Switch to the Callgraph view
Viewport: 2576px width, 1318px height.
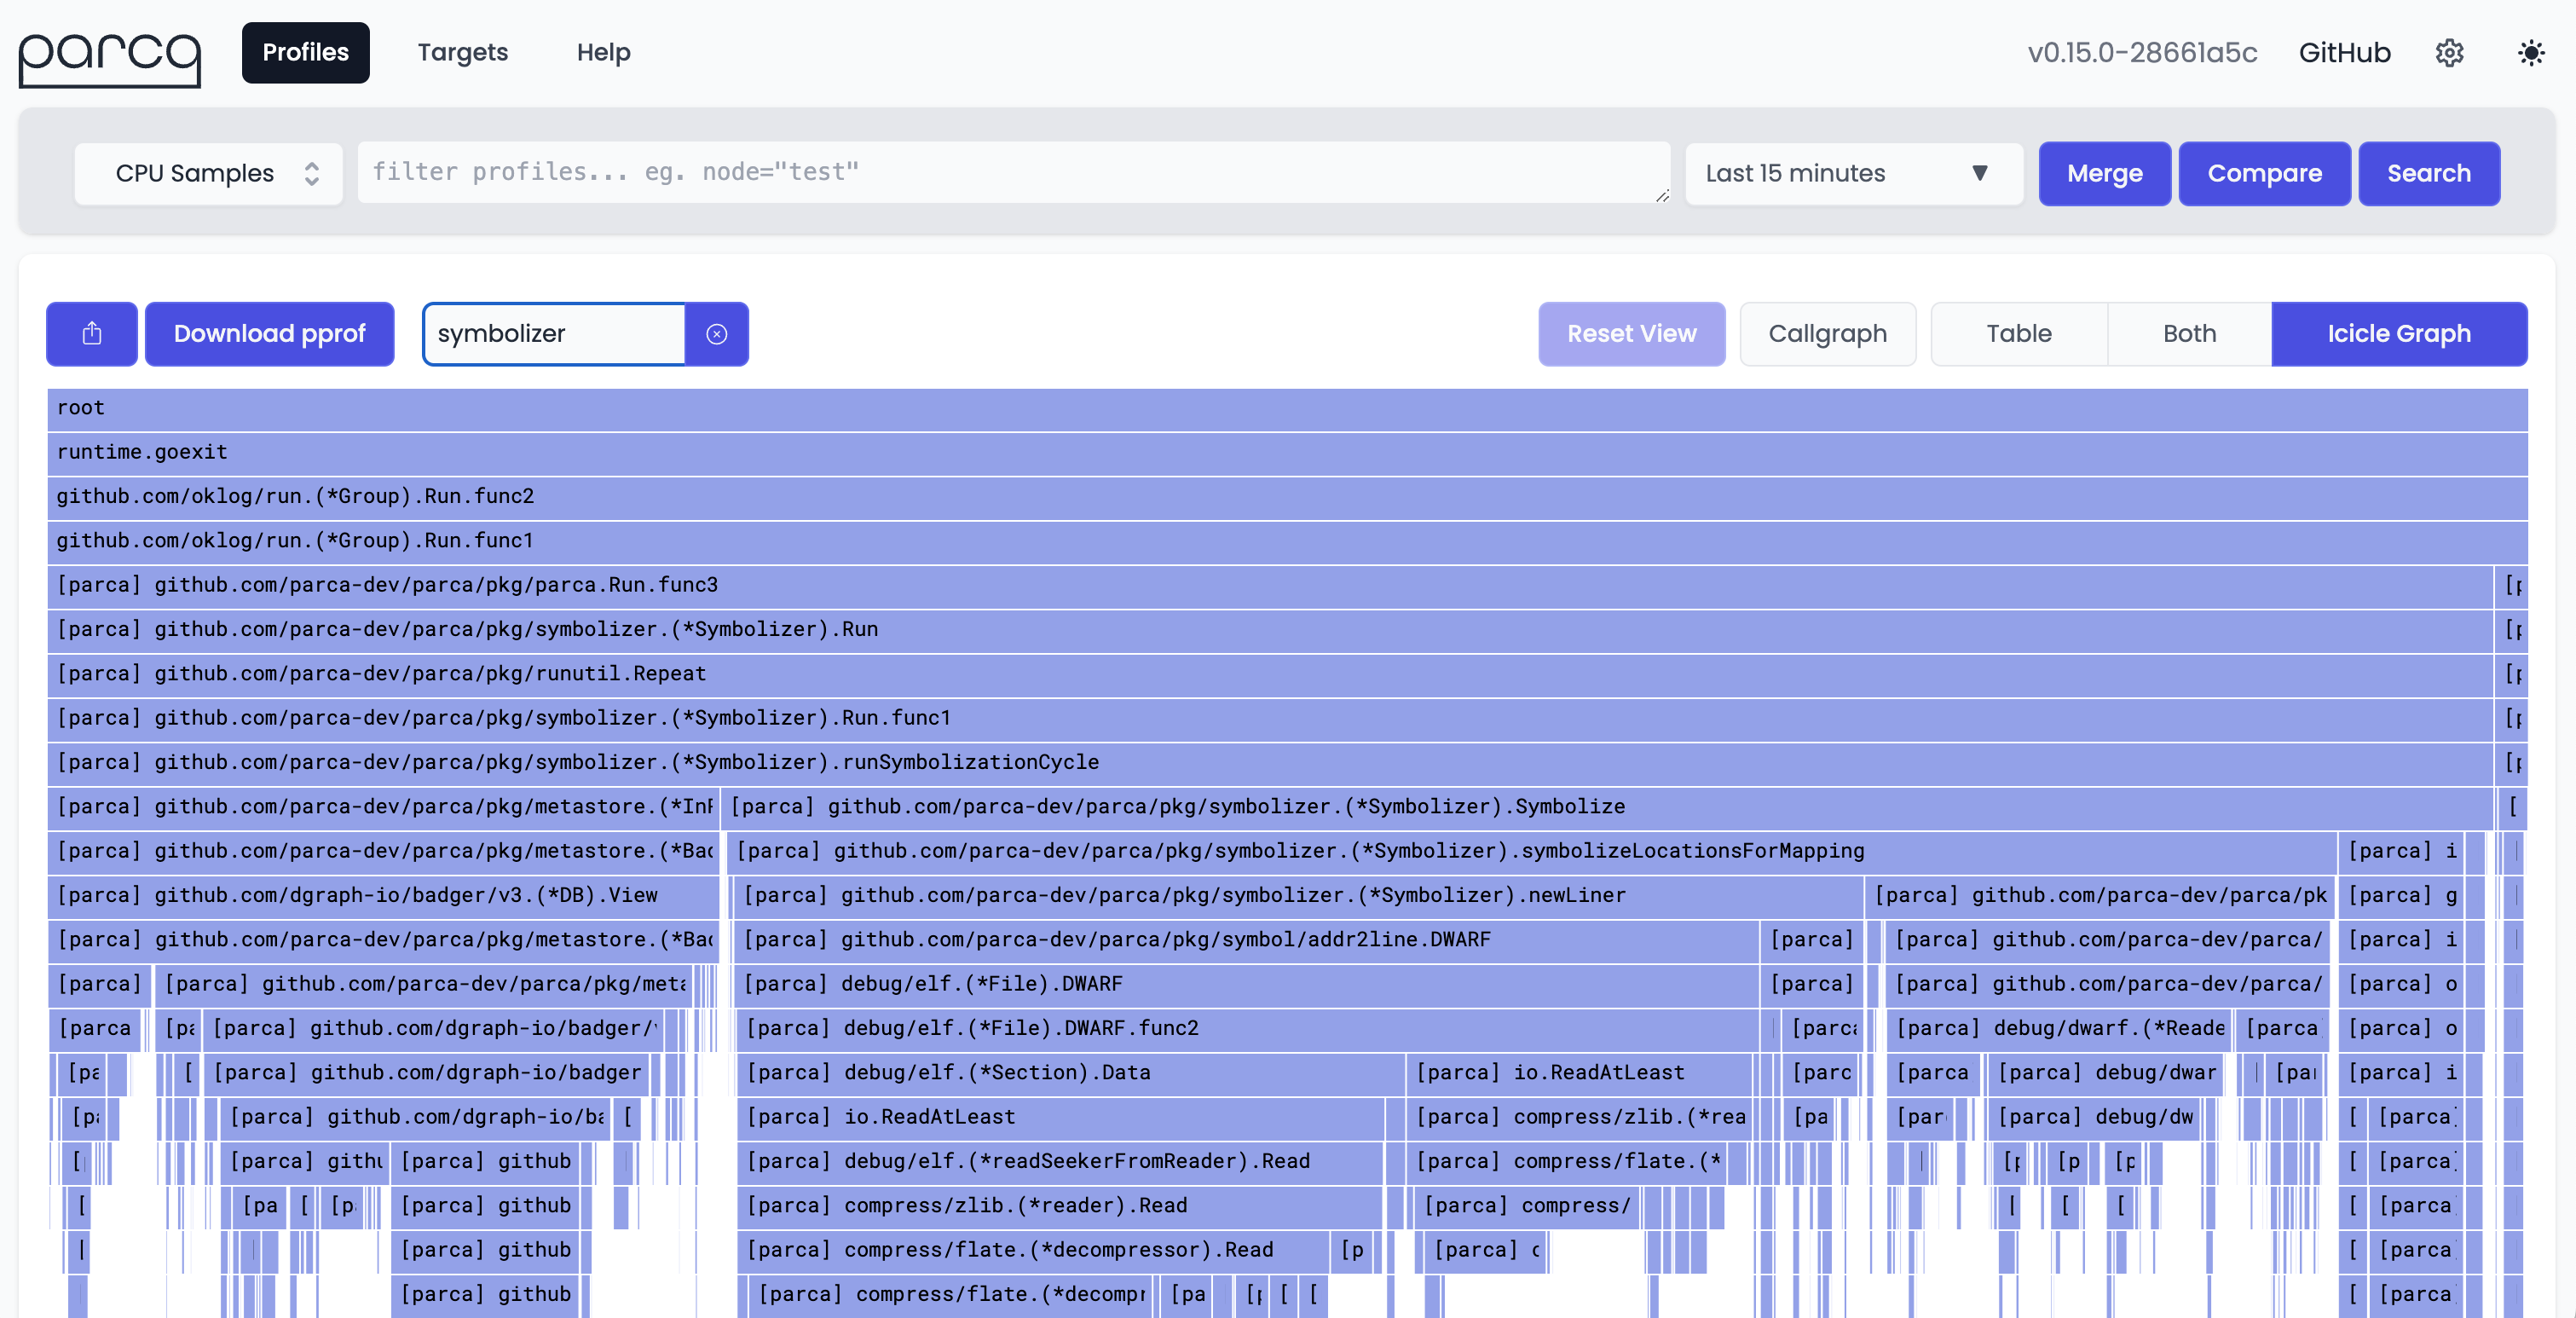click(x=1828, y=334)
